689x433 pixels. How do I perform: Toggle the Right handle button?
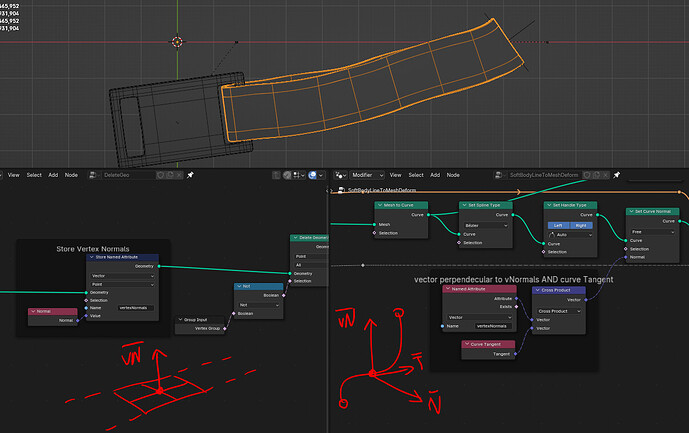(581, 226)
